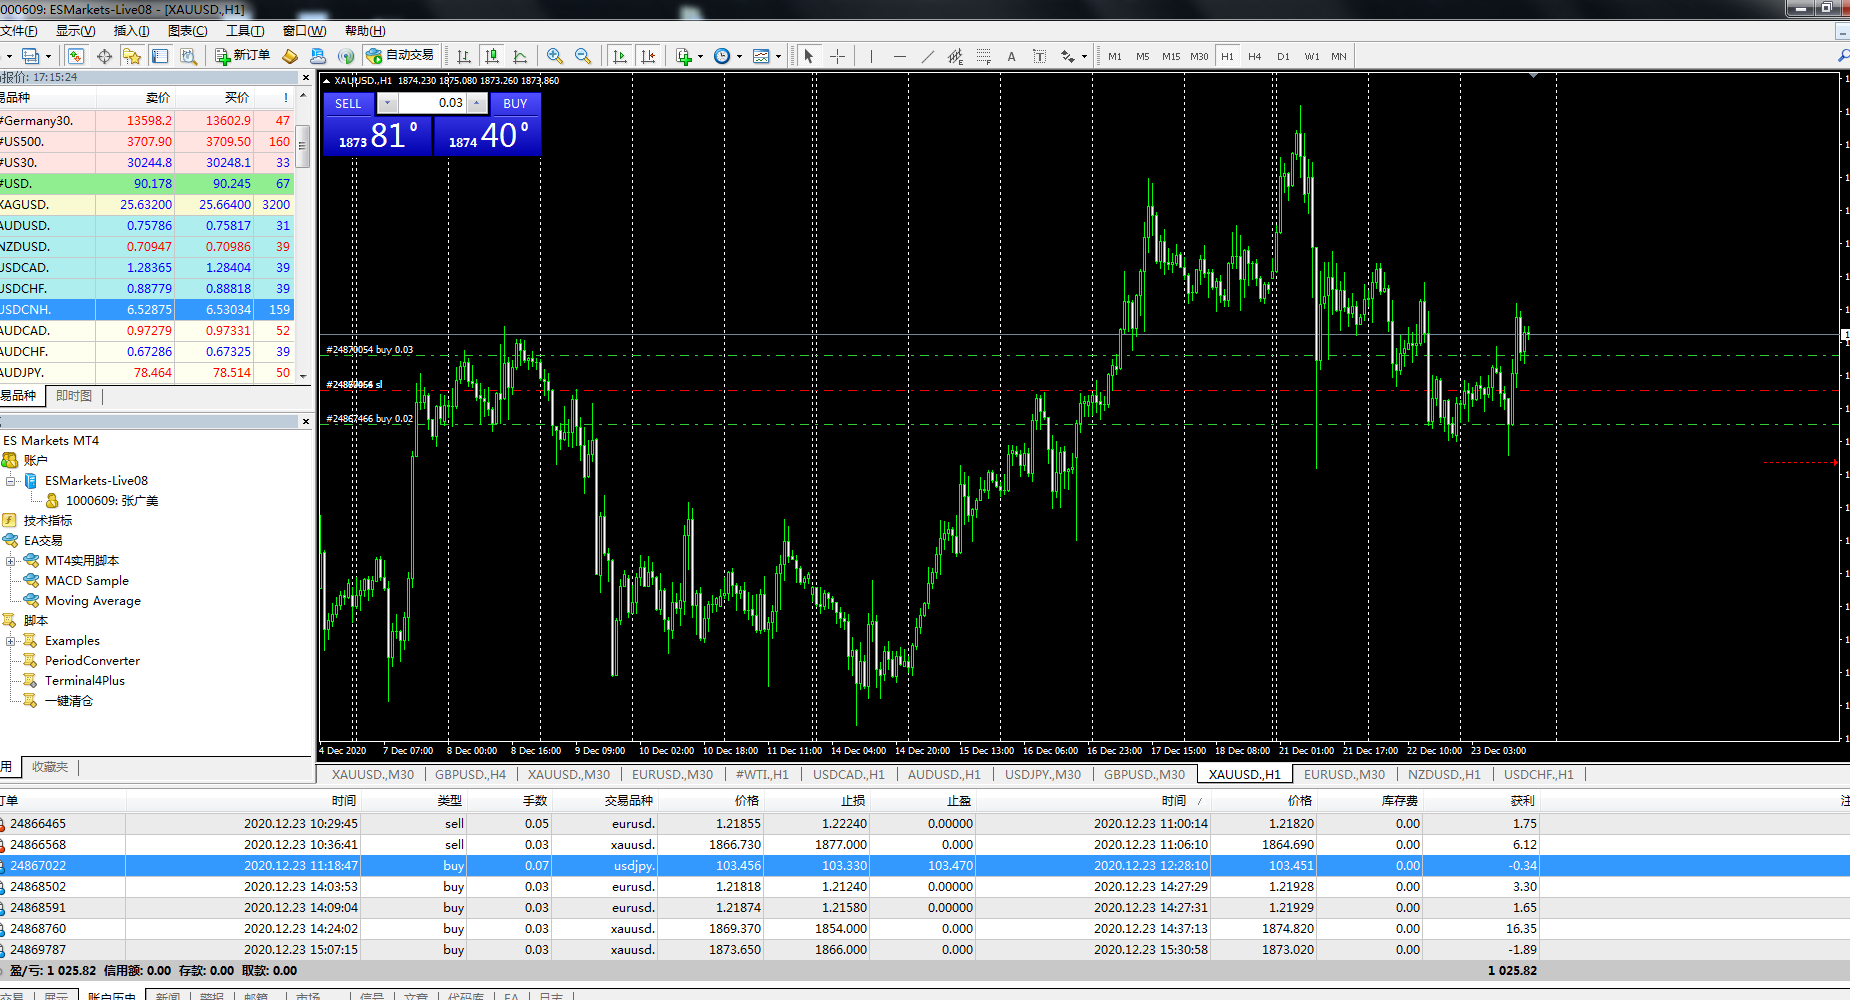Switch timeframe to H4

click(x=1254, y=56)
